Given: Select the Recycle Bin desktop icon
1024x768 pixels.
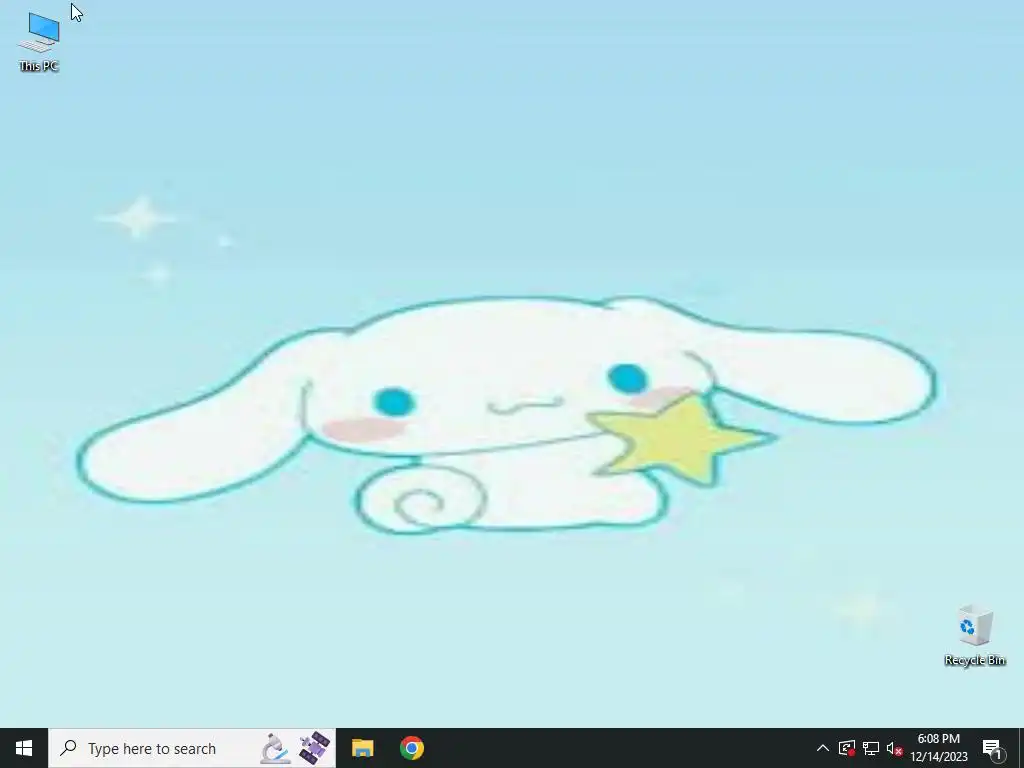Looking at the screenshot, I should 975,636.
